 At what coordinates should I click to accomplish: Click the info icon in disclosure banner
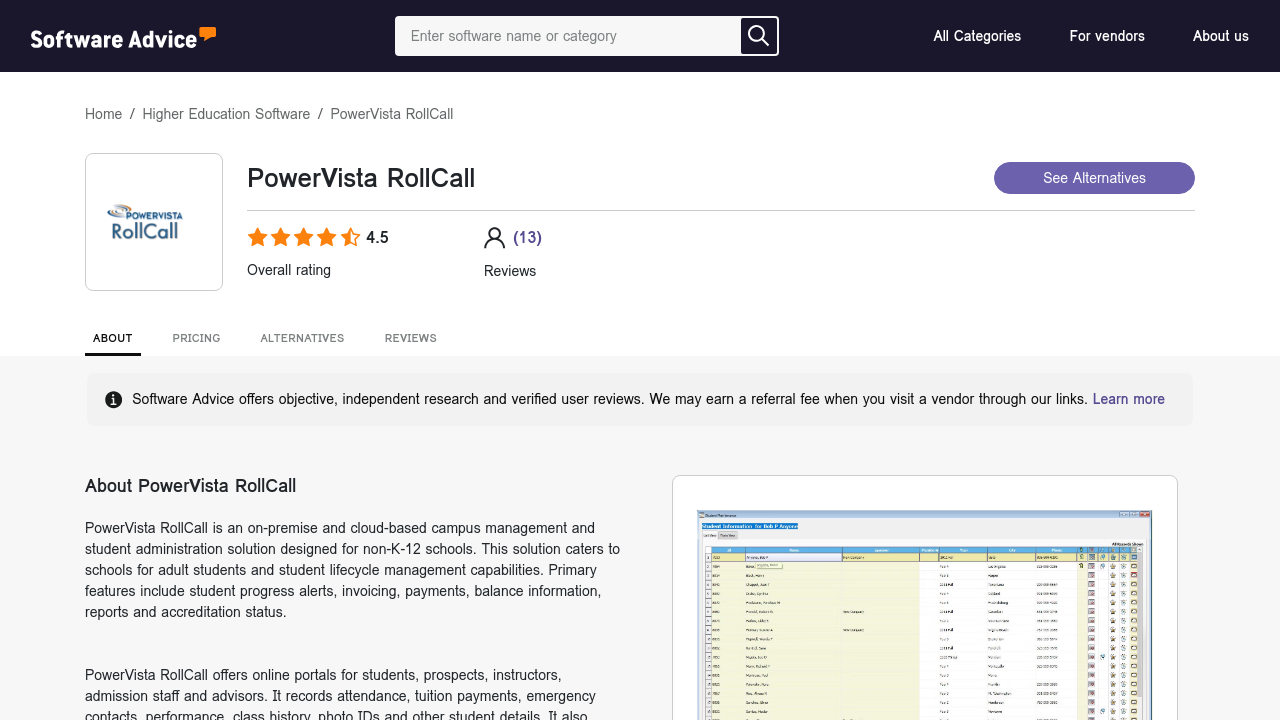pos(114,400)
